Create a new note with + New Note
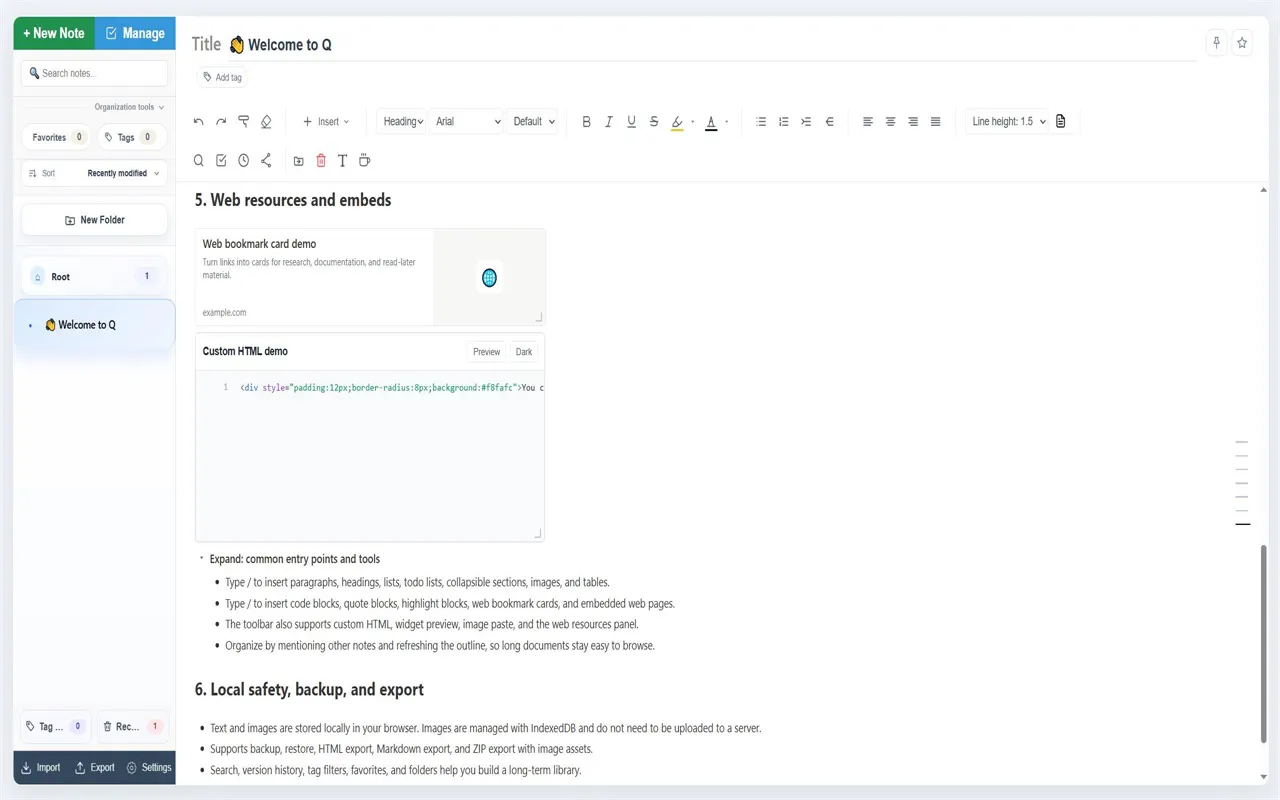1280x800 pixels. click(x=54, y=33)
